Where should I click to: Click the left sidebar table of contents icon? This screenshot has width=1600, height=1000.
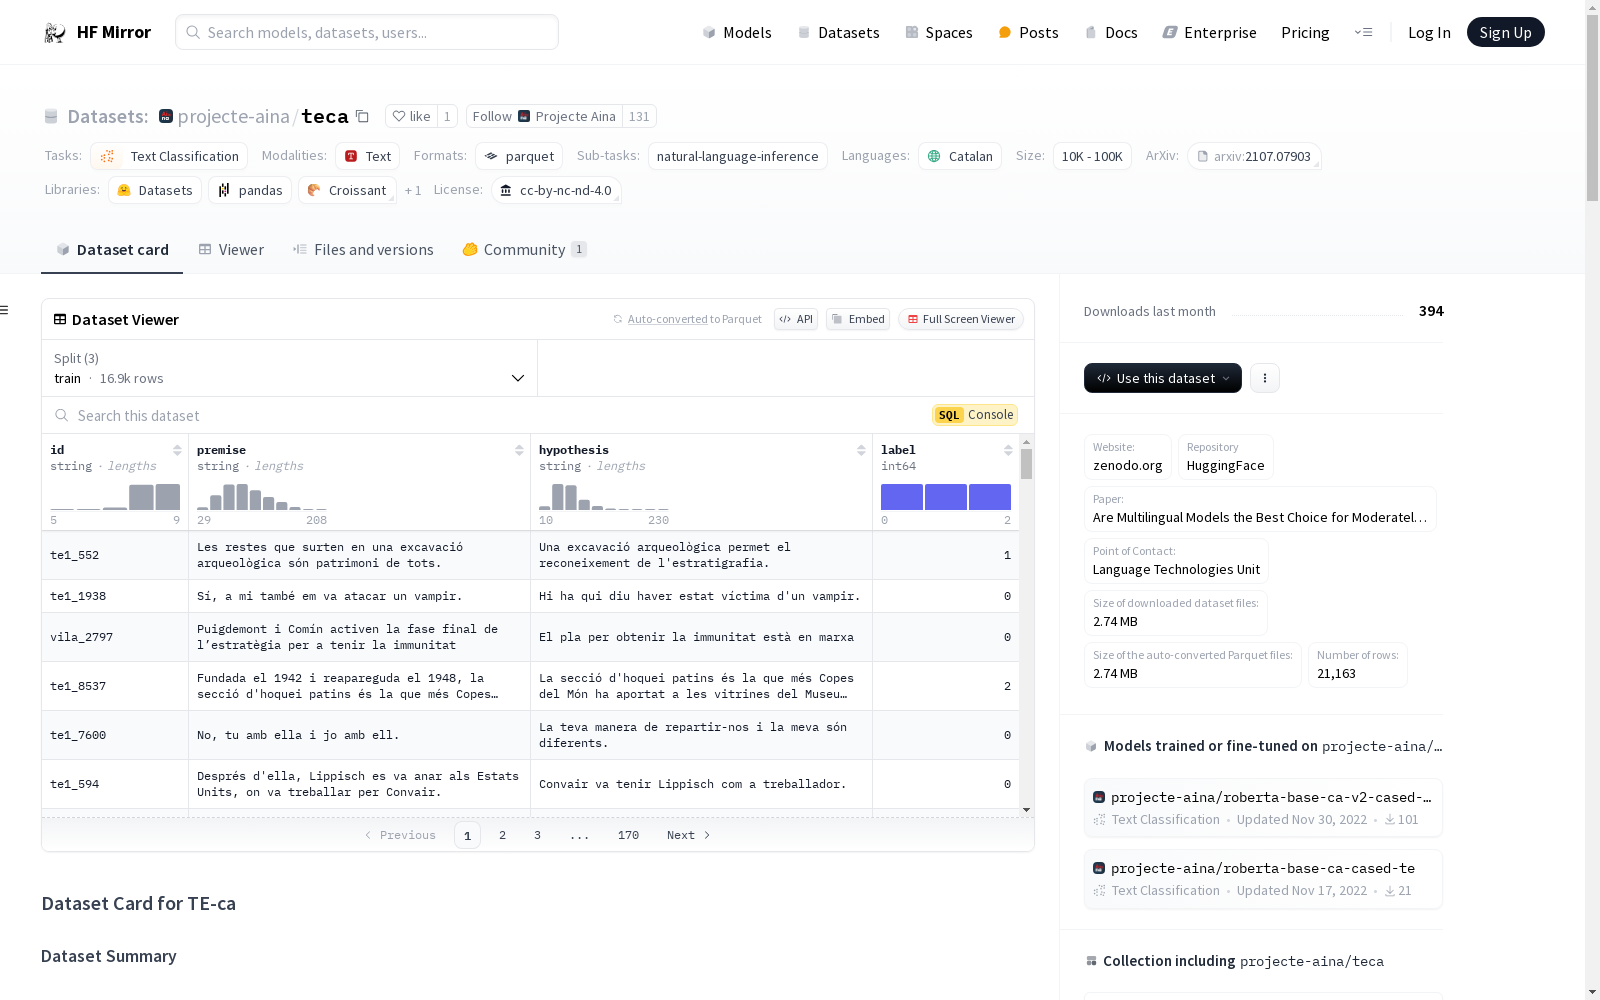[x=5, y=310]
